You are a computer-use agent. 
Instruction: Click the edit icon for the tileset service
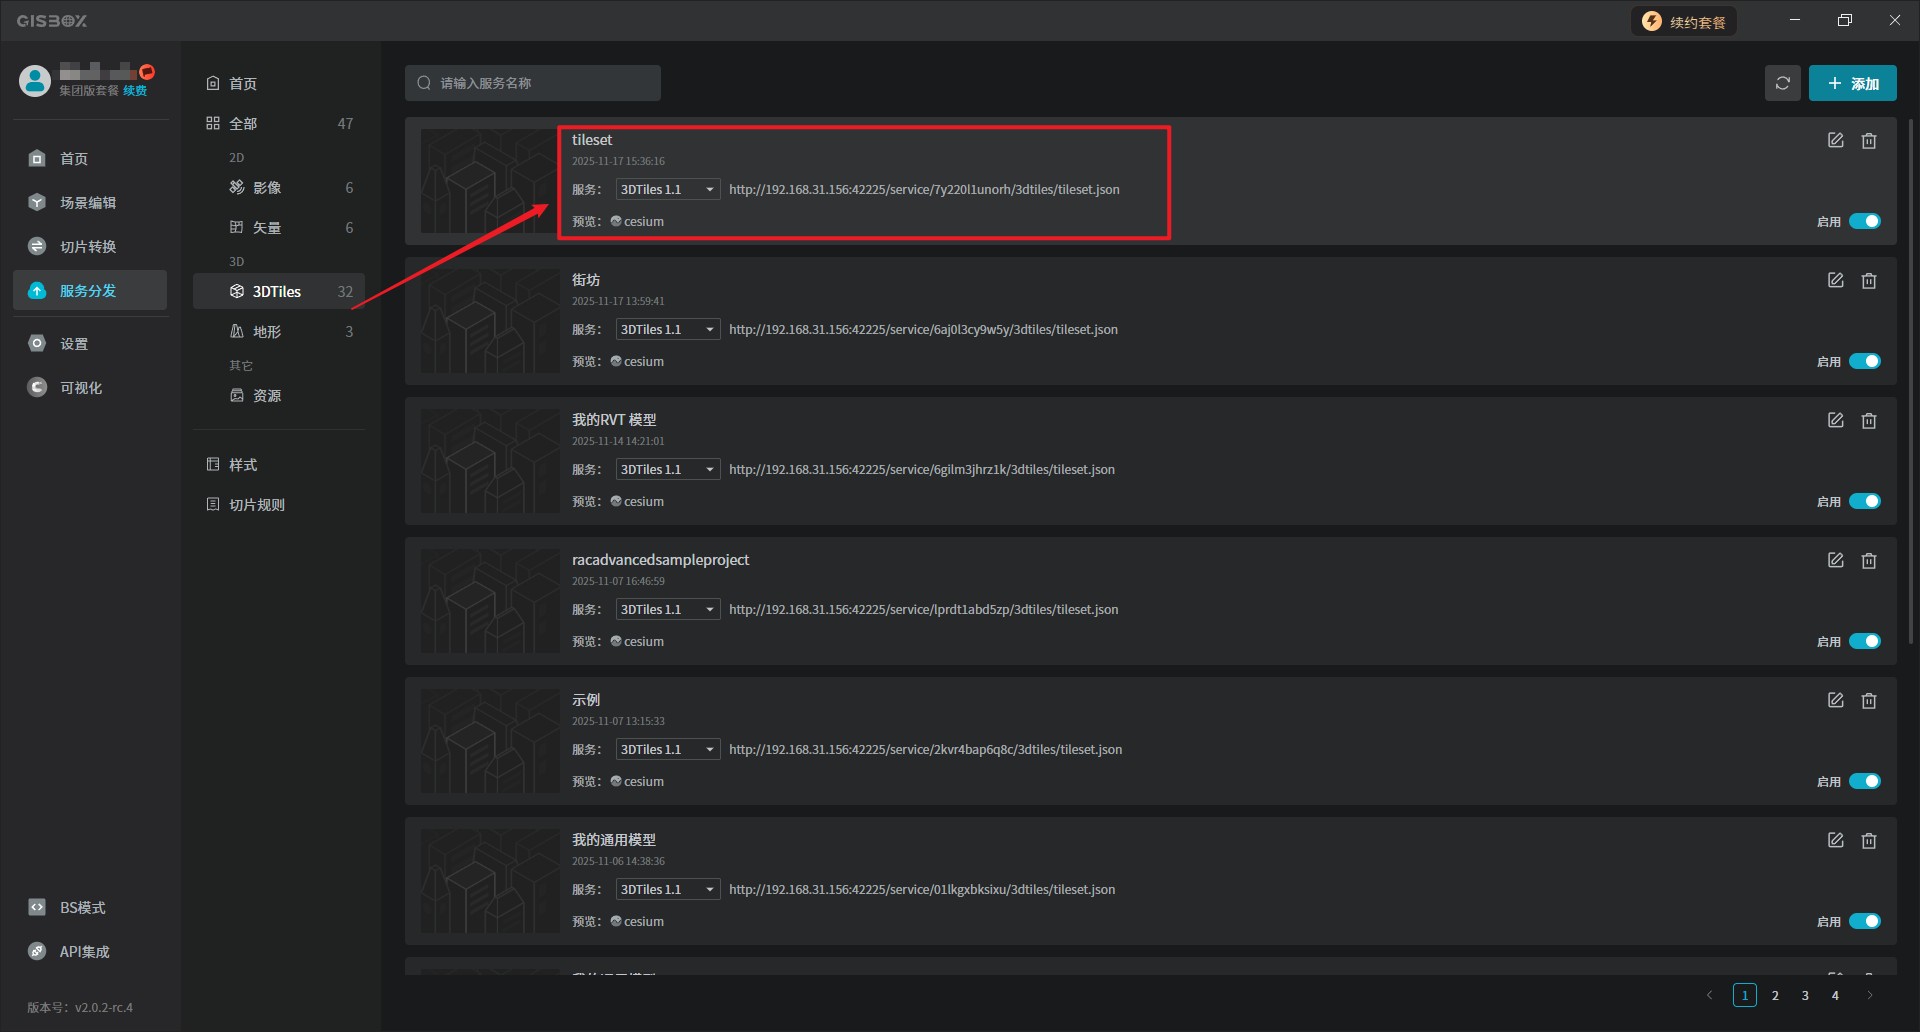tap(1835, 141)
